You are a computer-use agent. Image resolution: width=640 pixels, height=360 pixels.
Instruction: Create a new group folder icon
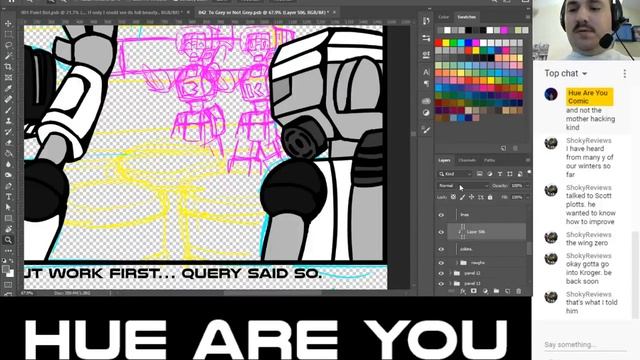pos(496,291)
